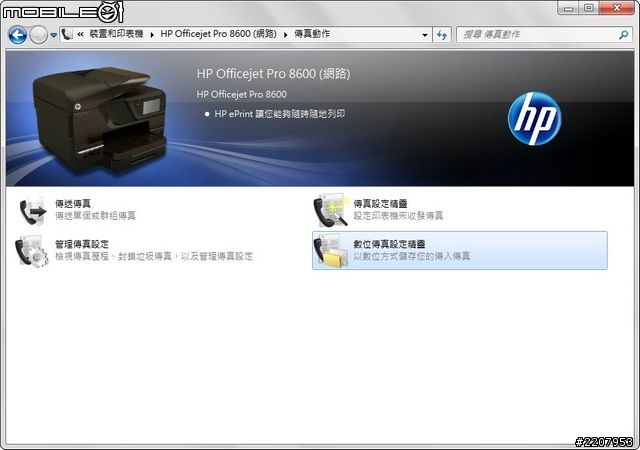Go to 裝置和印表機 breadcrumb
The image size is (640, 450).
116,34
